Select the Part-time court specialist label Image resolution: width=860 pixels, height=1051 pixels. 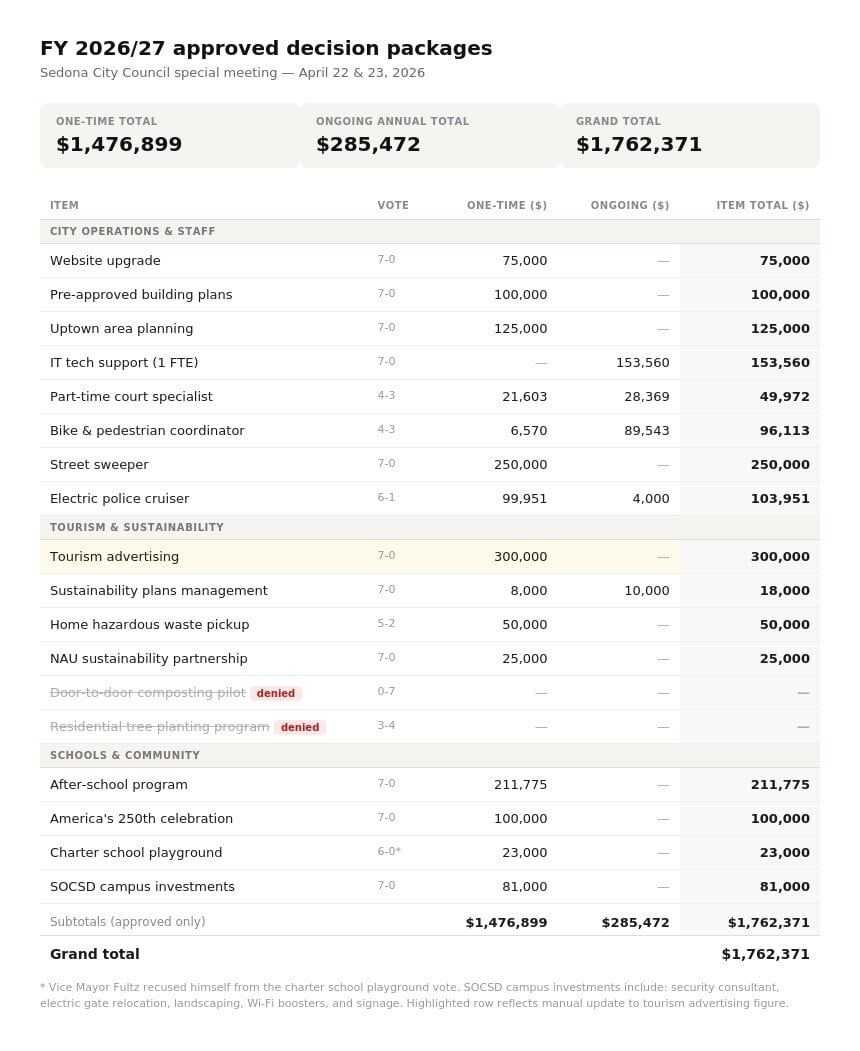pyautogui.click(x=131, y=397)
